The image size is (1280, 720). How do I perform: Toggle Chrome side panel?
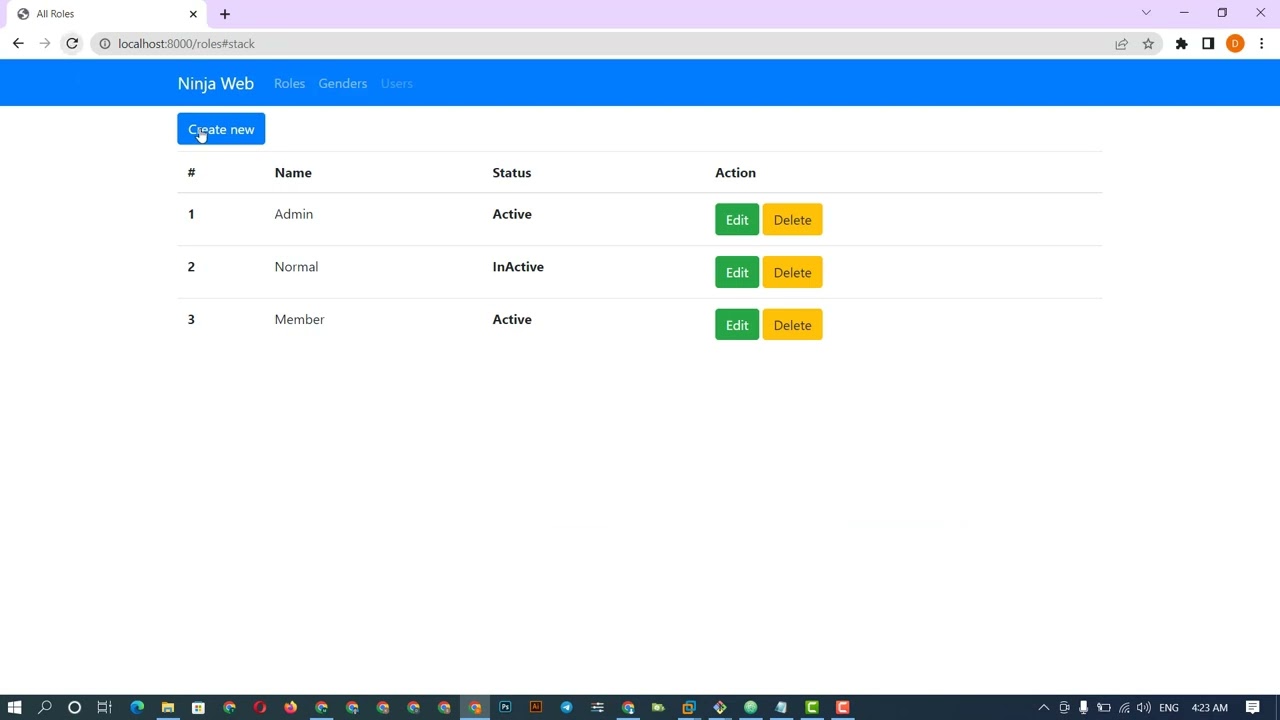pos(1208,44)
